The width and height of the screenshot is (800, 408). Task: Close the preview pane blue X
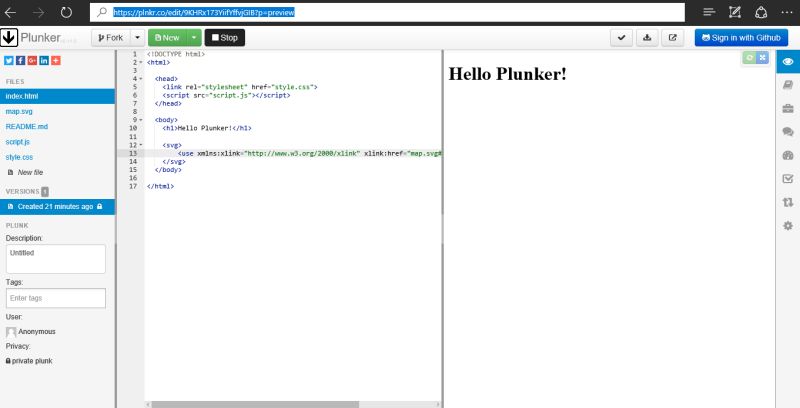coord(762,58)
